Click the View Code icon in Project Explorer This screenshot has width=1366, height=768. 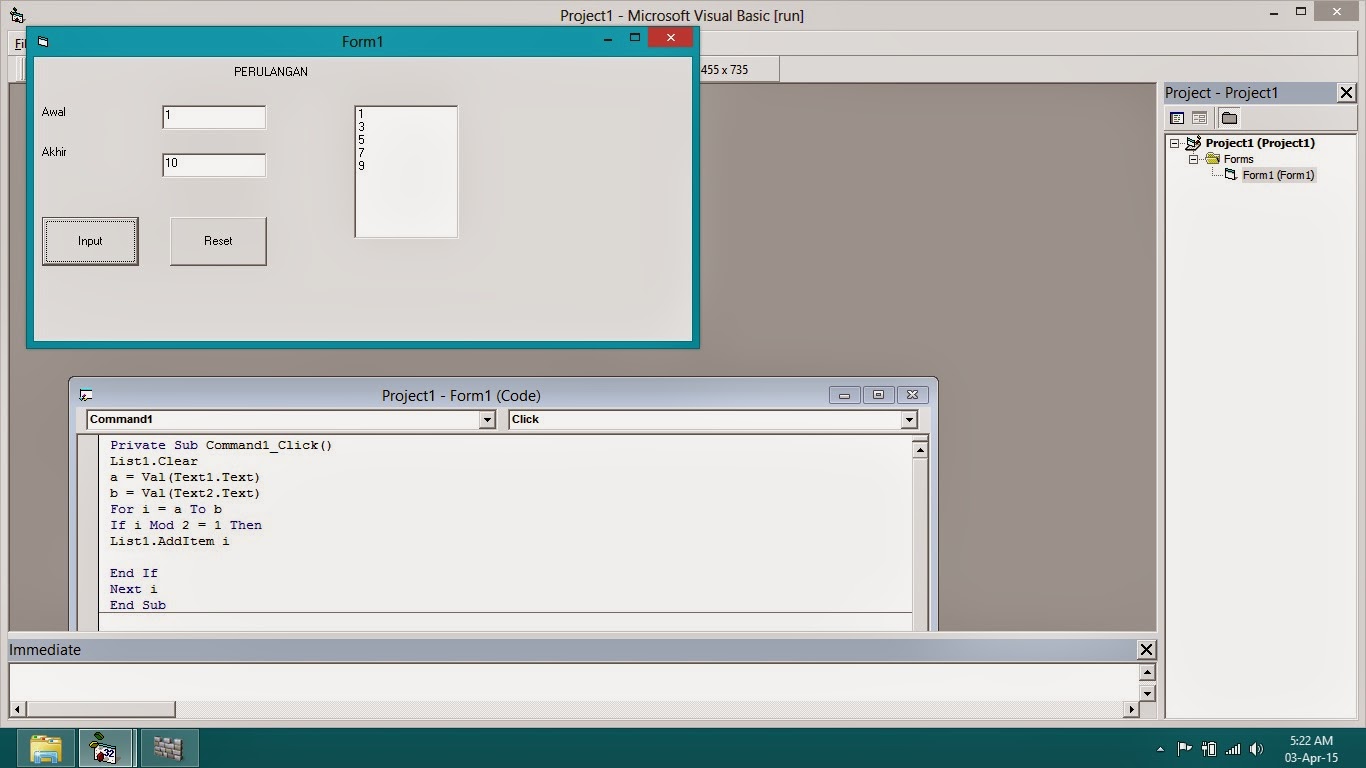(x=1177, y=117)
